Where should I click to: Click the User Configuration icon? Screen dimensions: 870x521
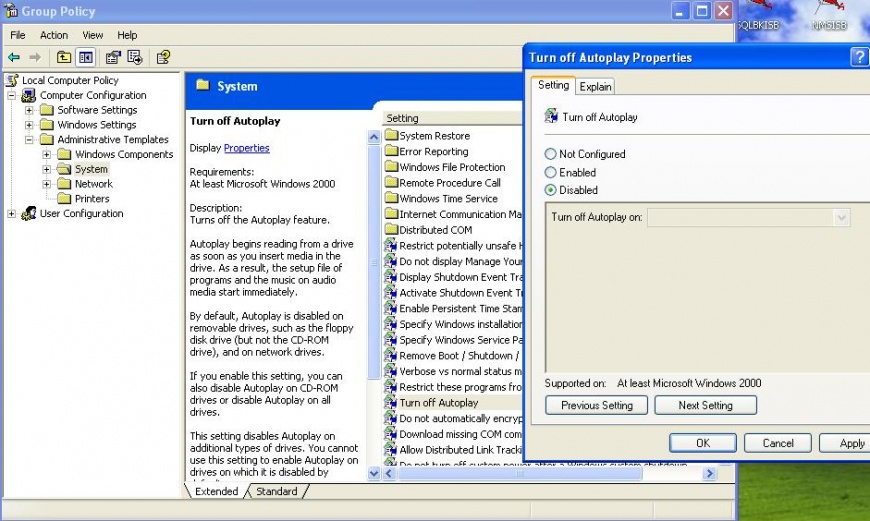(x=28, y=214)
